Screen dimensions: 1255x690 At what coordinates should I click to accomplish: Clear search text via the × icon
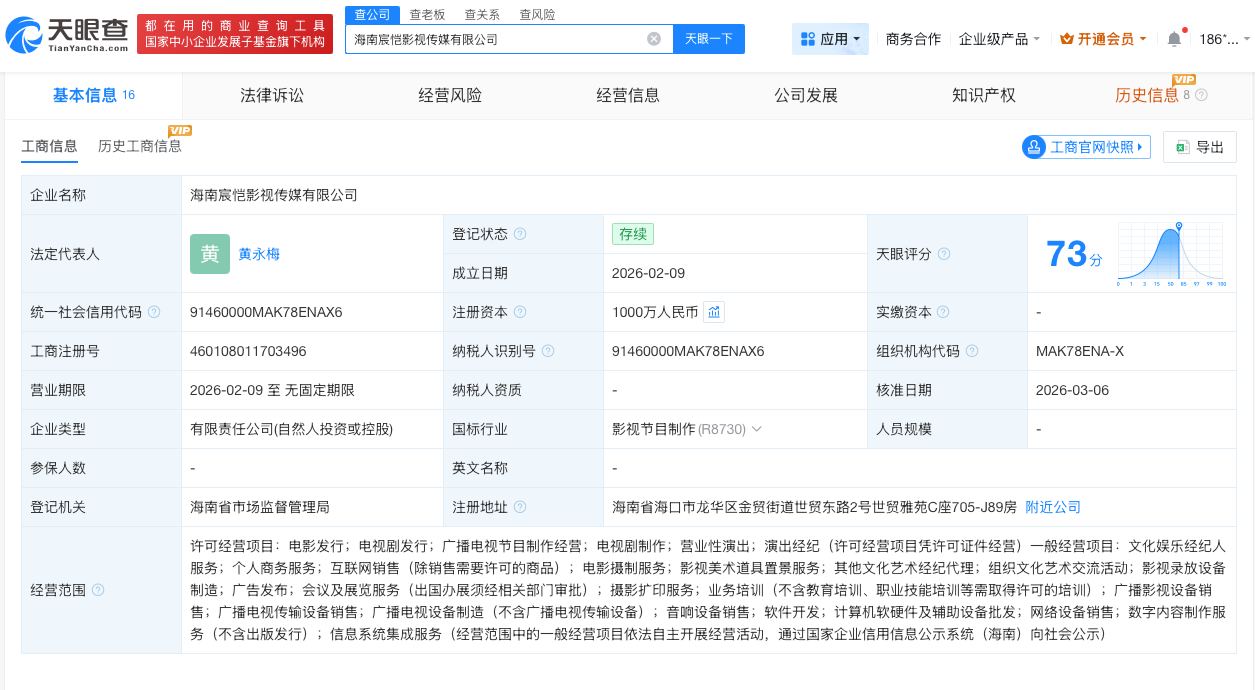point(654,39)
